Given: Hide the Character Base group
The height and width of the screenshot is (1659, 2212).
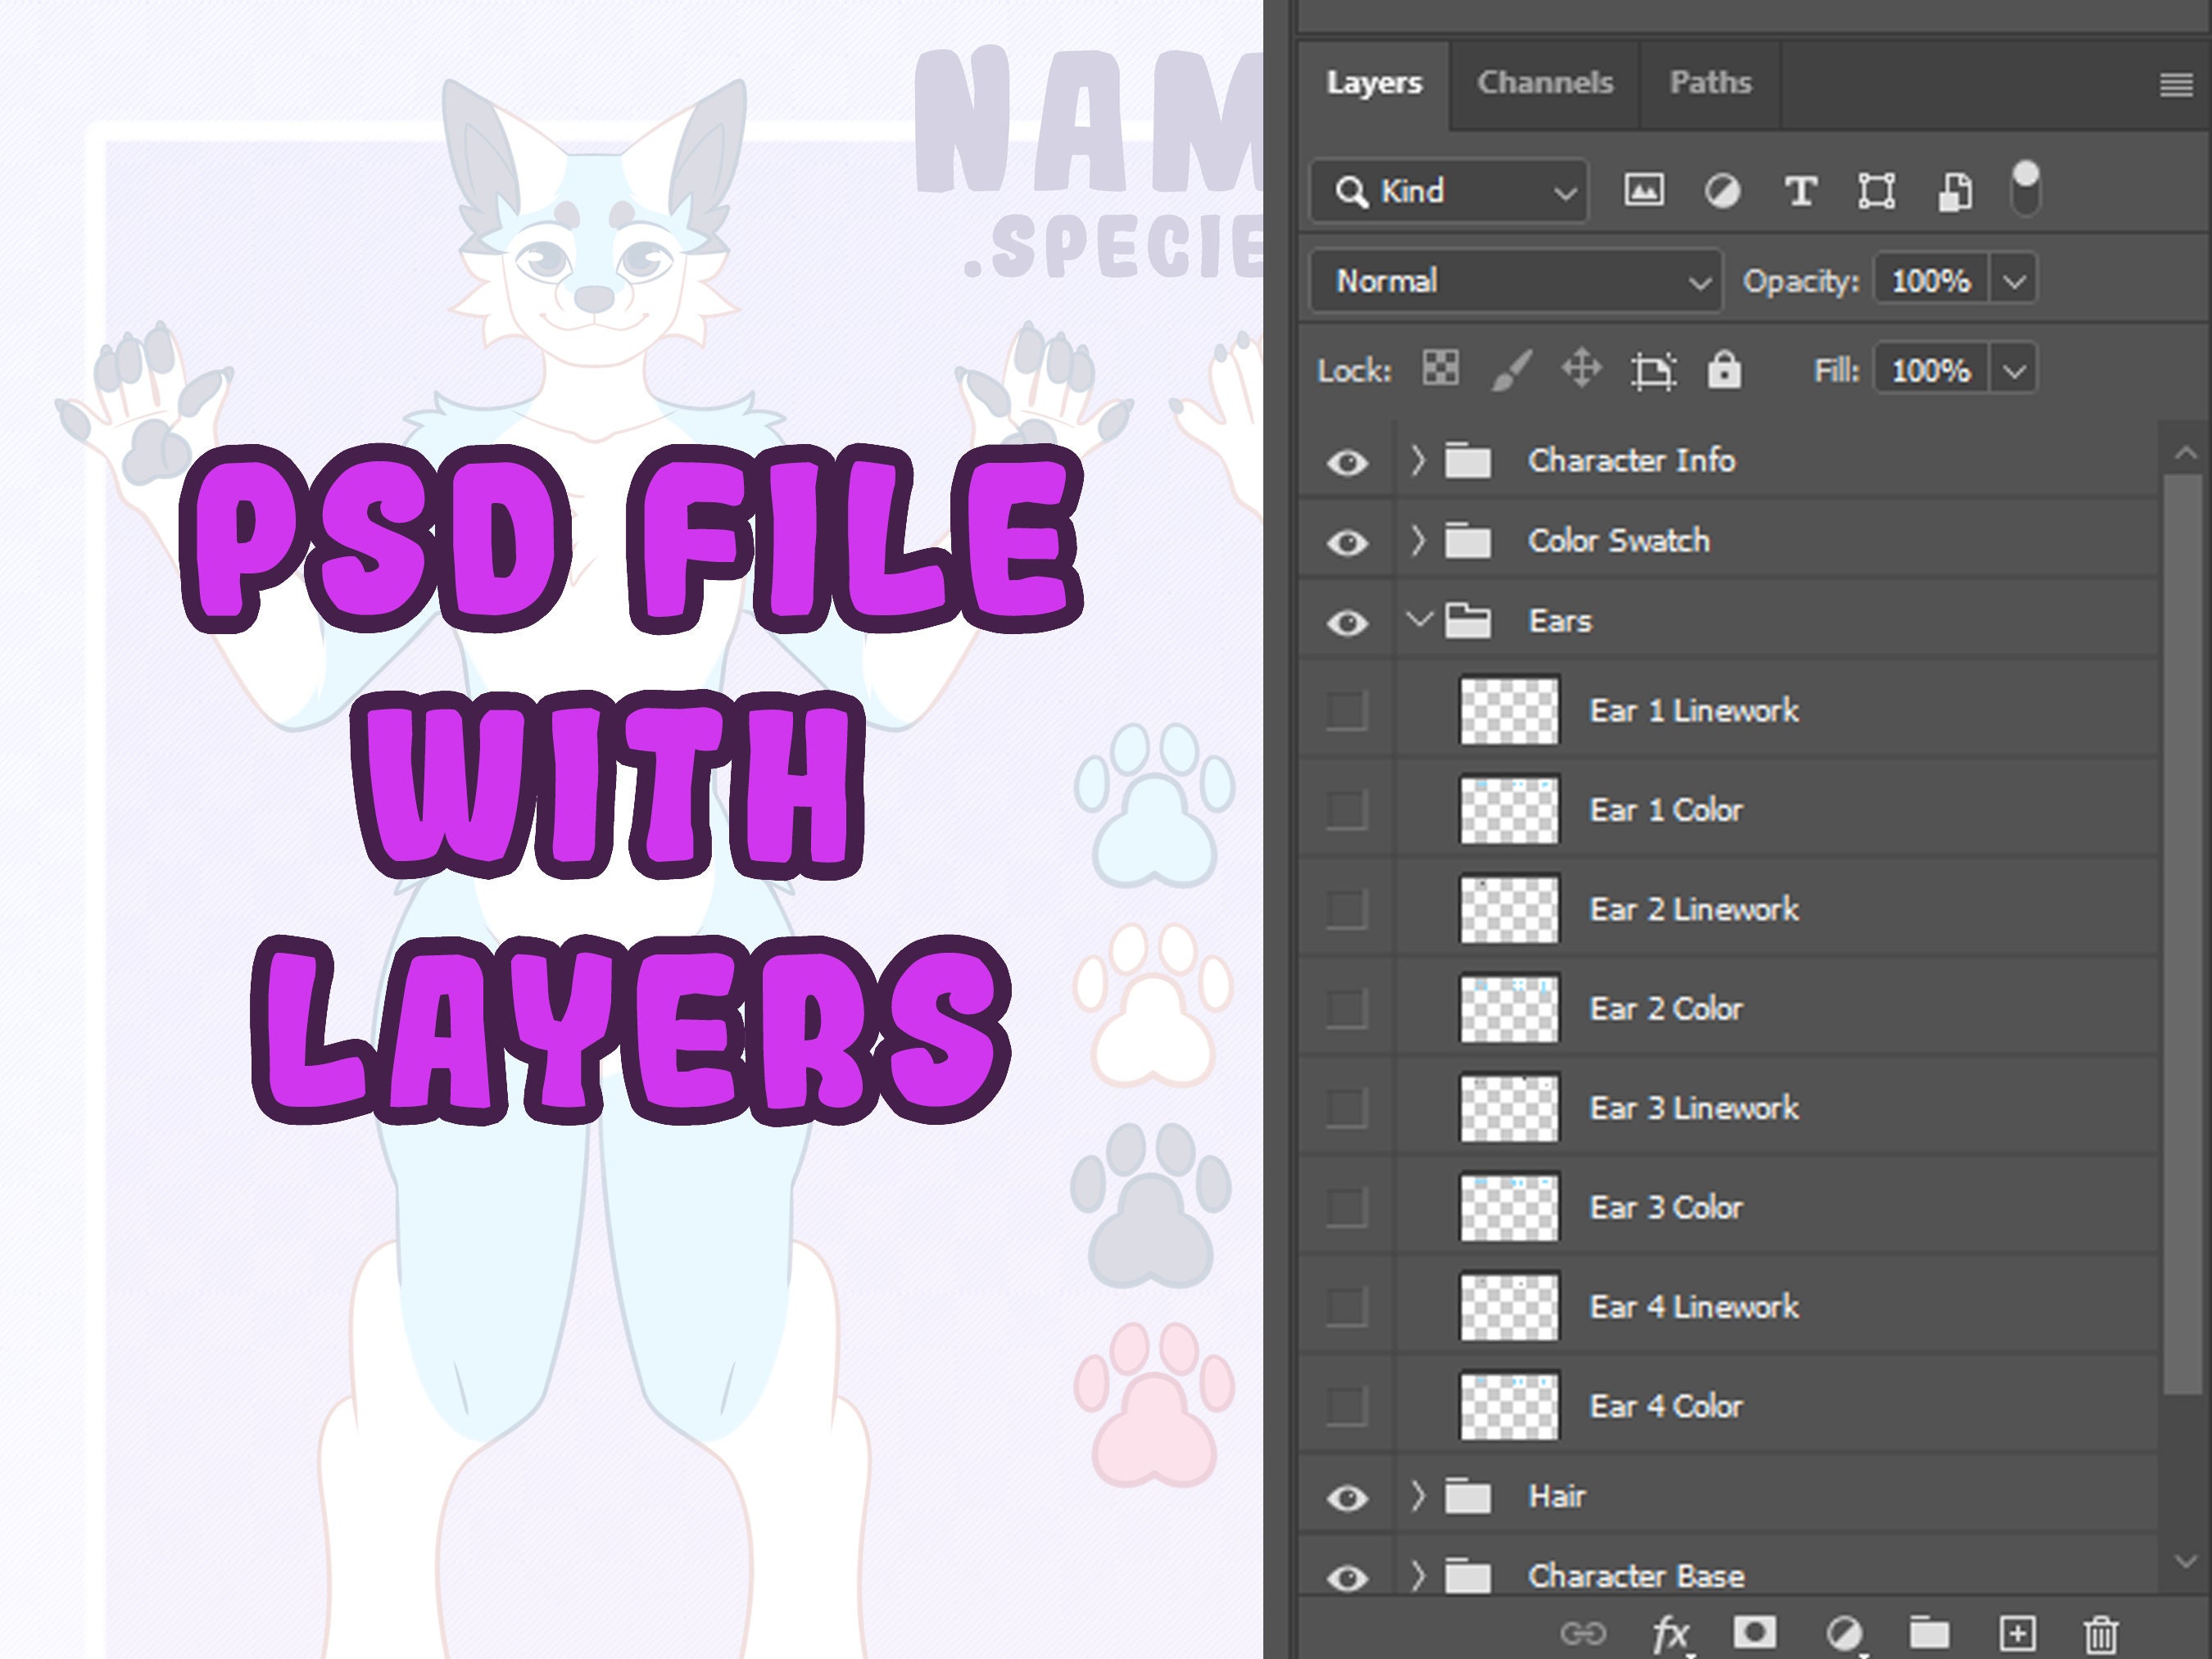Looking at the screenshot, I should click(x=1347, y=1578).
